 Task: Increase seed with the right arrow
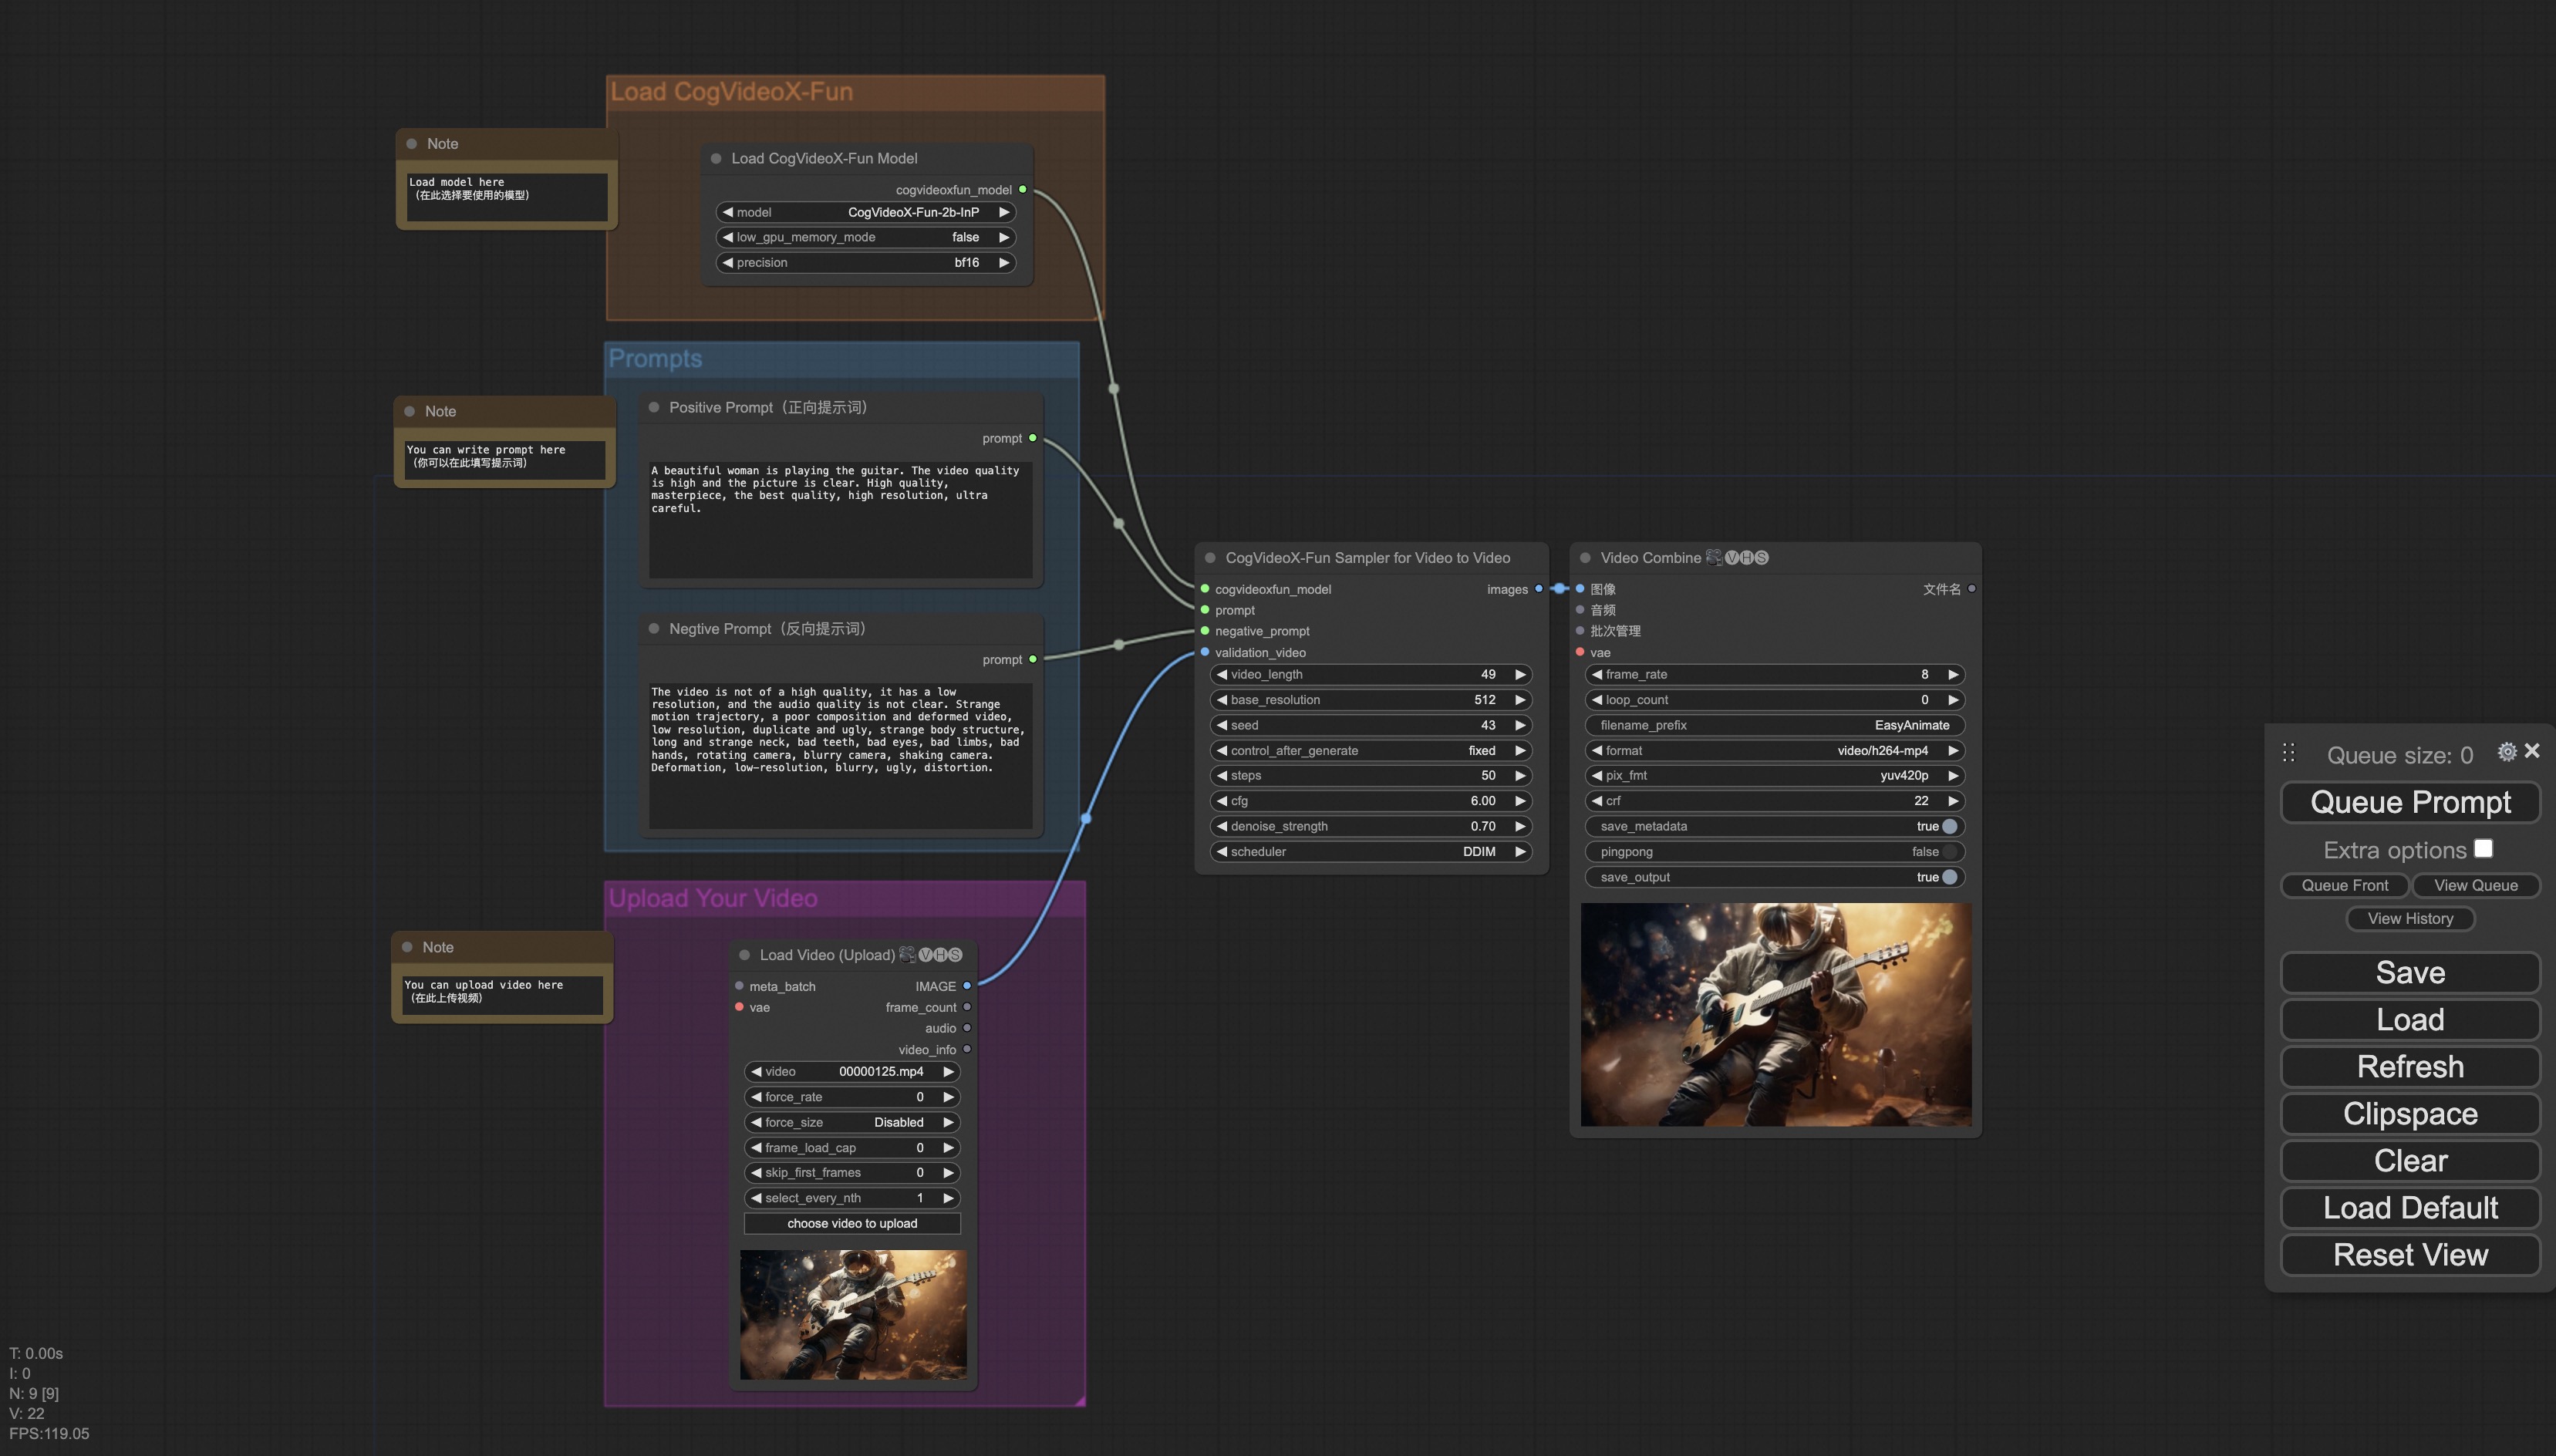[x=1520, y=725]
